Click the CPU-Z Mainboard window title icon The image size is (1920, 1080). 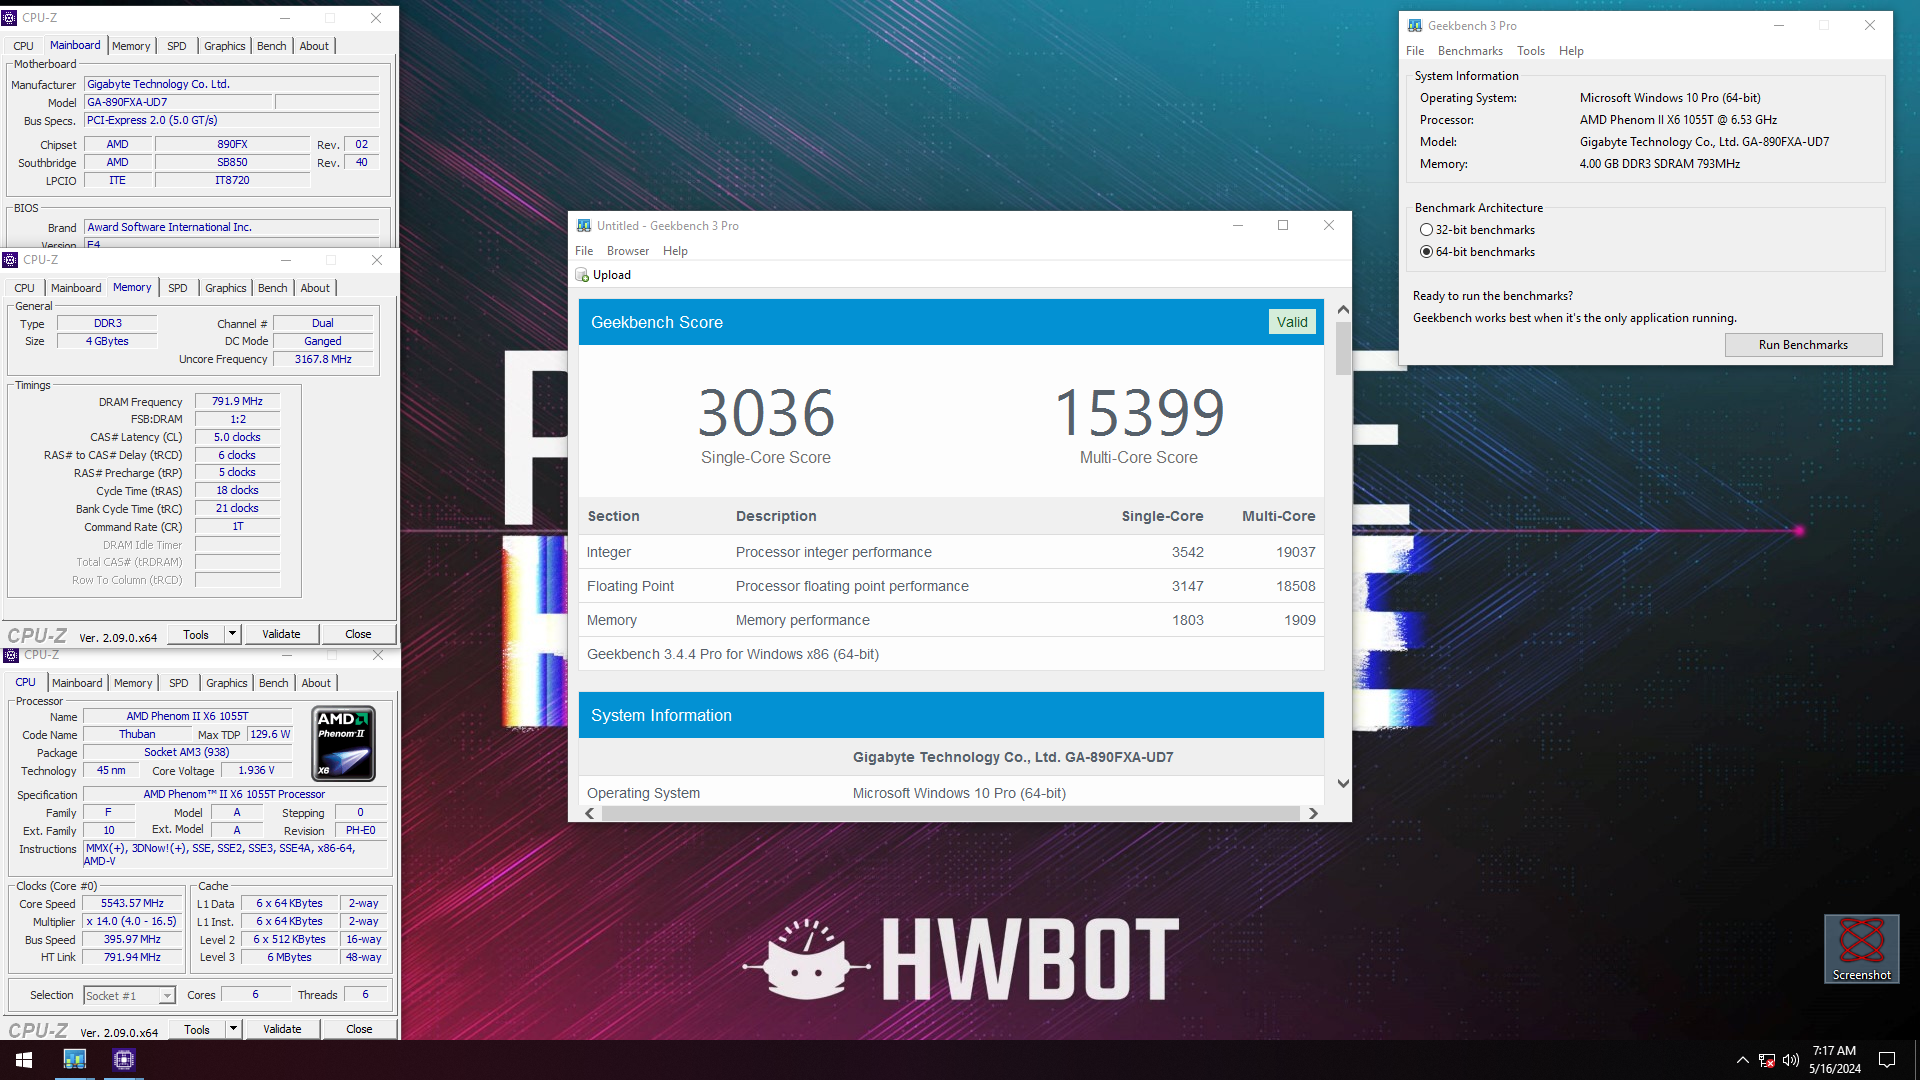click(9, 18)
